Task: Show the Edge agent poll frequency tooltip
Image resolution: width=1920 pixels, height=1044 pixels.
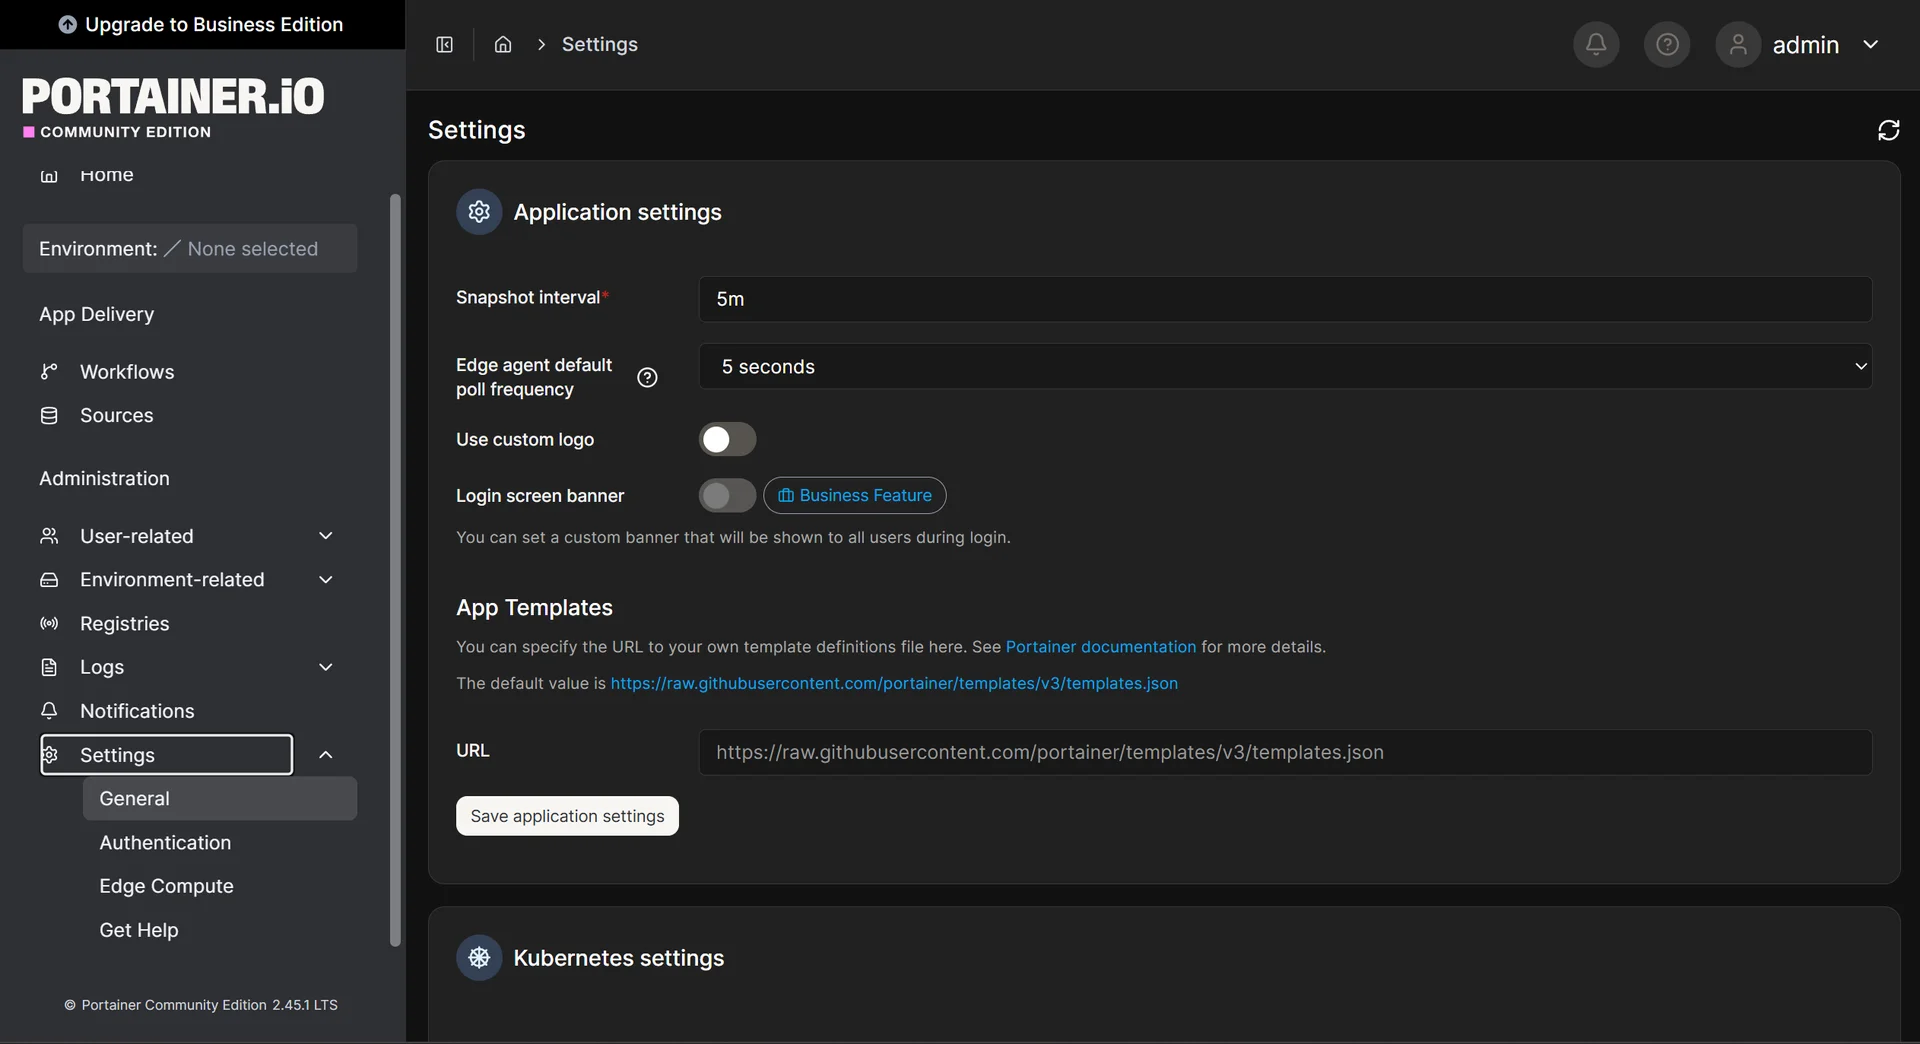Action: tap(647, 377)
